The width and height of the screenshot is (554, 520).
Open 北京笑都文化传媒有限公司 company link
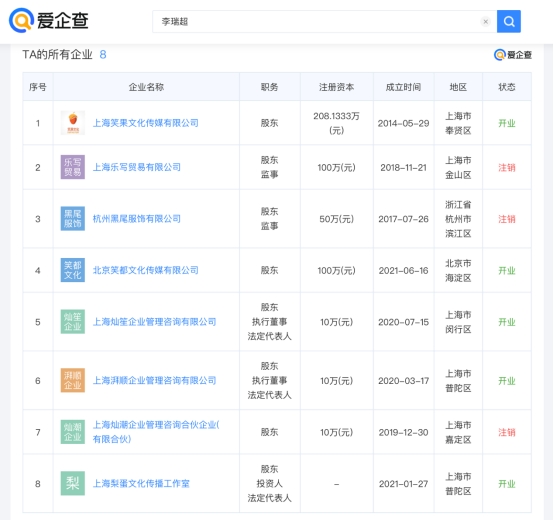[146, 270]
